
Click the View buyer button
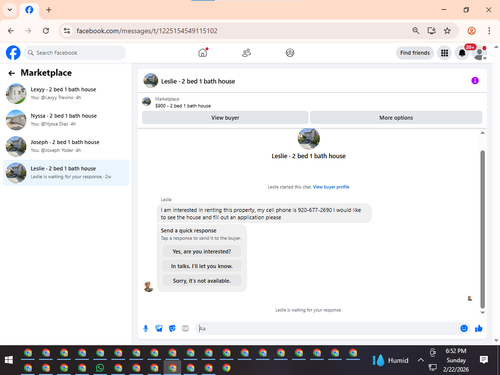pyautogui.click(x=225, y=118)
